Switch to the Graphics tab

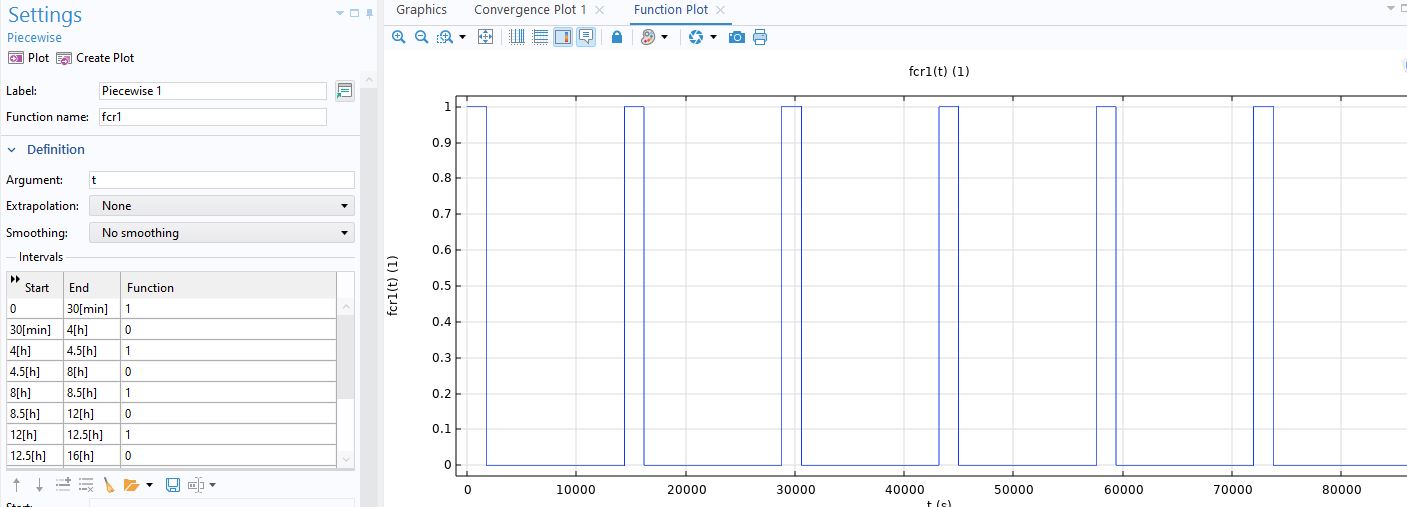coord(421,10)
